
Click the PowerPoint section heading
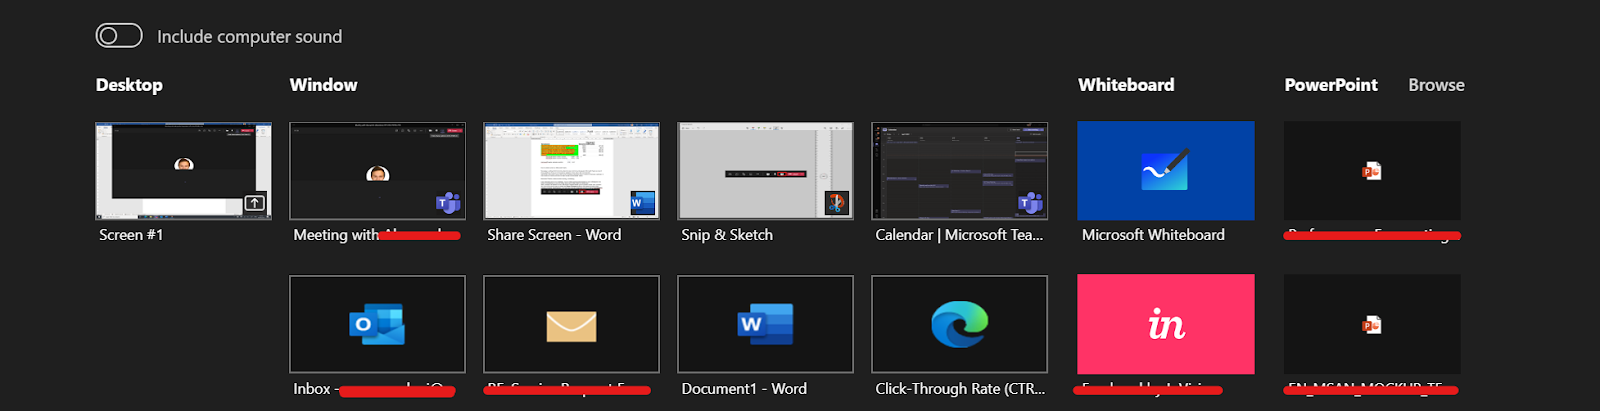[1331, 85]
